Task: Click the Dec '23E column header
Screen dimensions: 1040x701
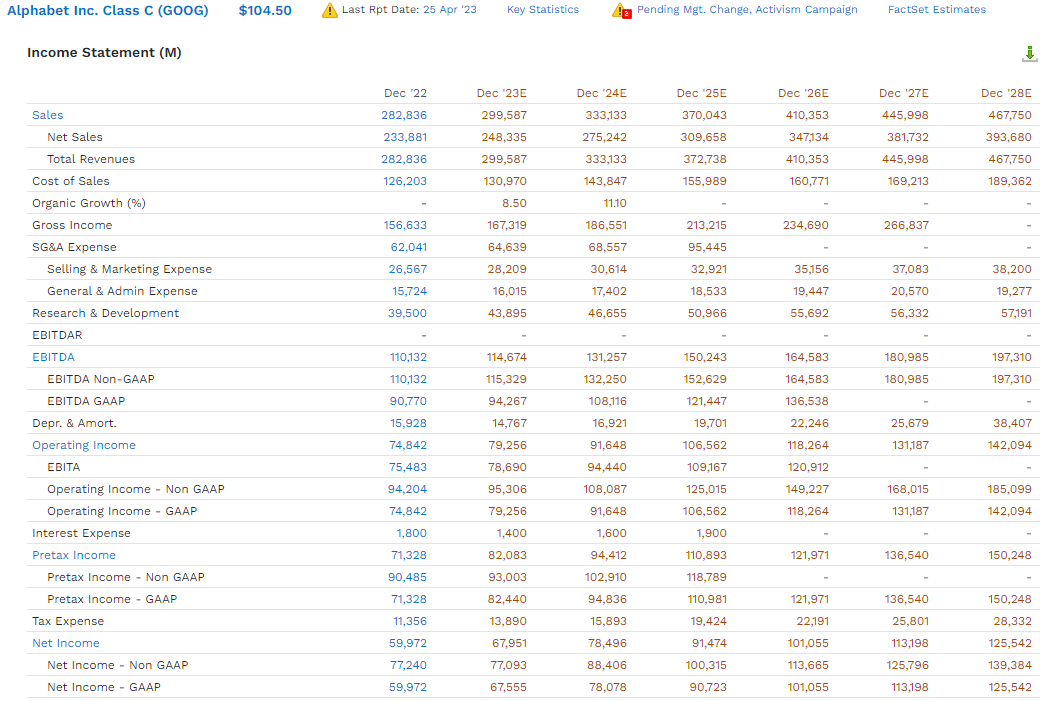Action: point(501,93)
